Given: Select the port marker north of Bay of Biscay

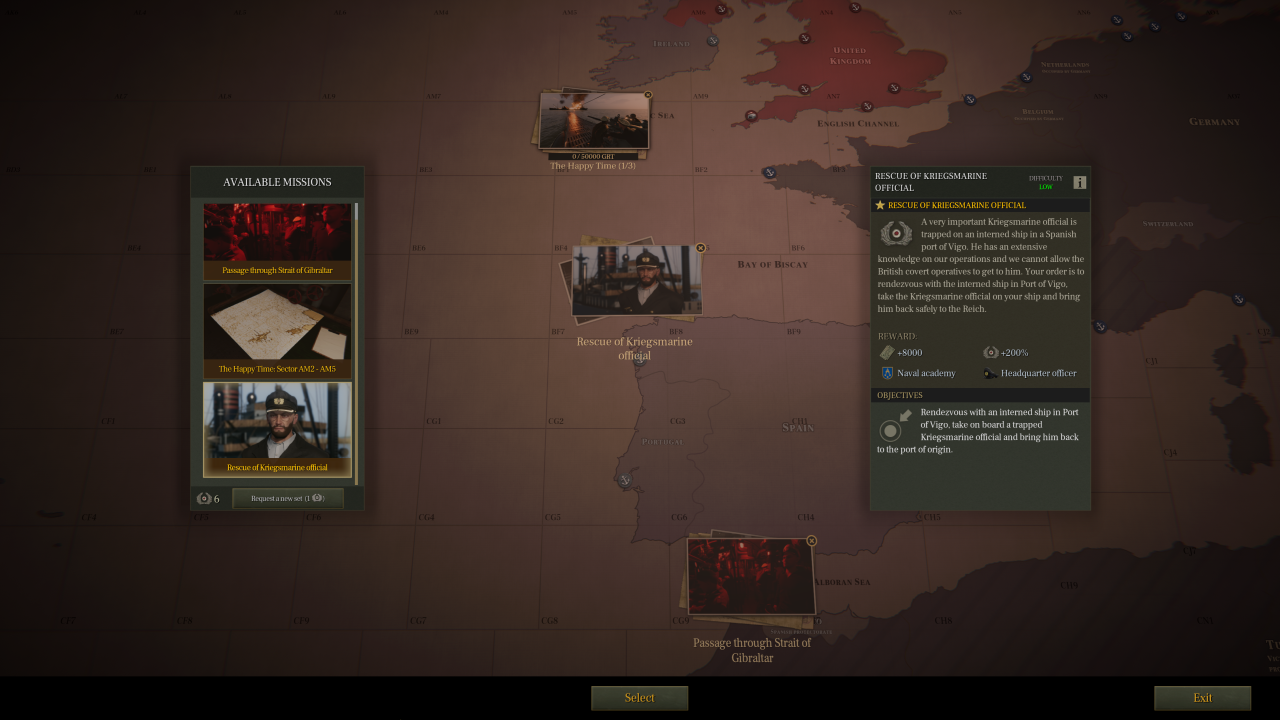Looking at the screenshot, I should tap(769, 172).
